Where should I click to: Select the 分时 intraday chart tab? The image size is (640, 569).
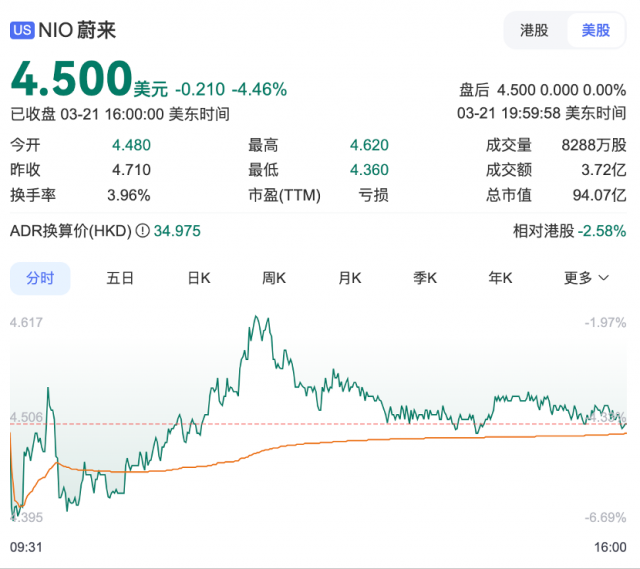(40, 278)
